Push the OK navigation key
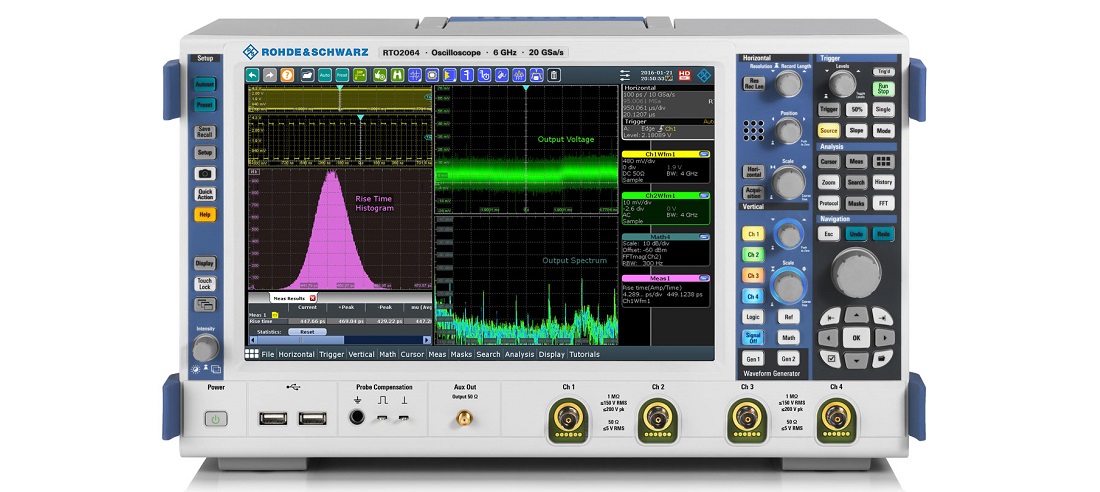 click(856, 338)
